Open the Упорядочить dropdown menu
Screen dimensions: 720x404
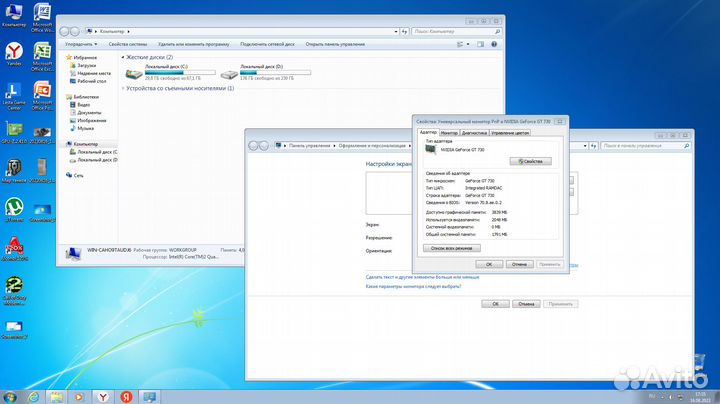pos(81,45)
